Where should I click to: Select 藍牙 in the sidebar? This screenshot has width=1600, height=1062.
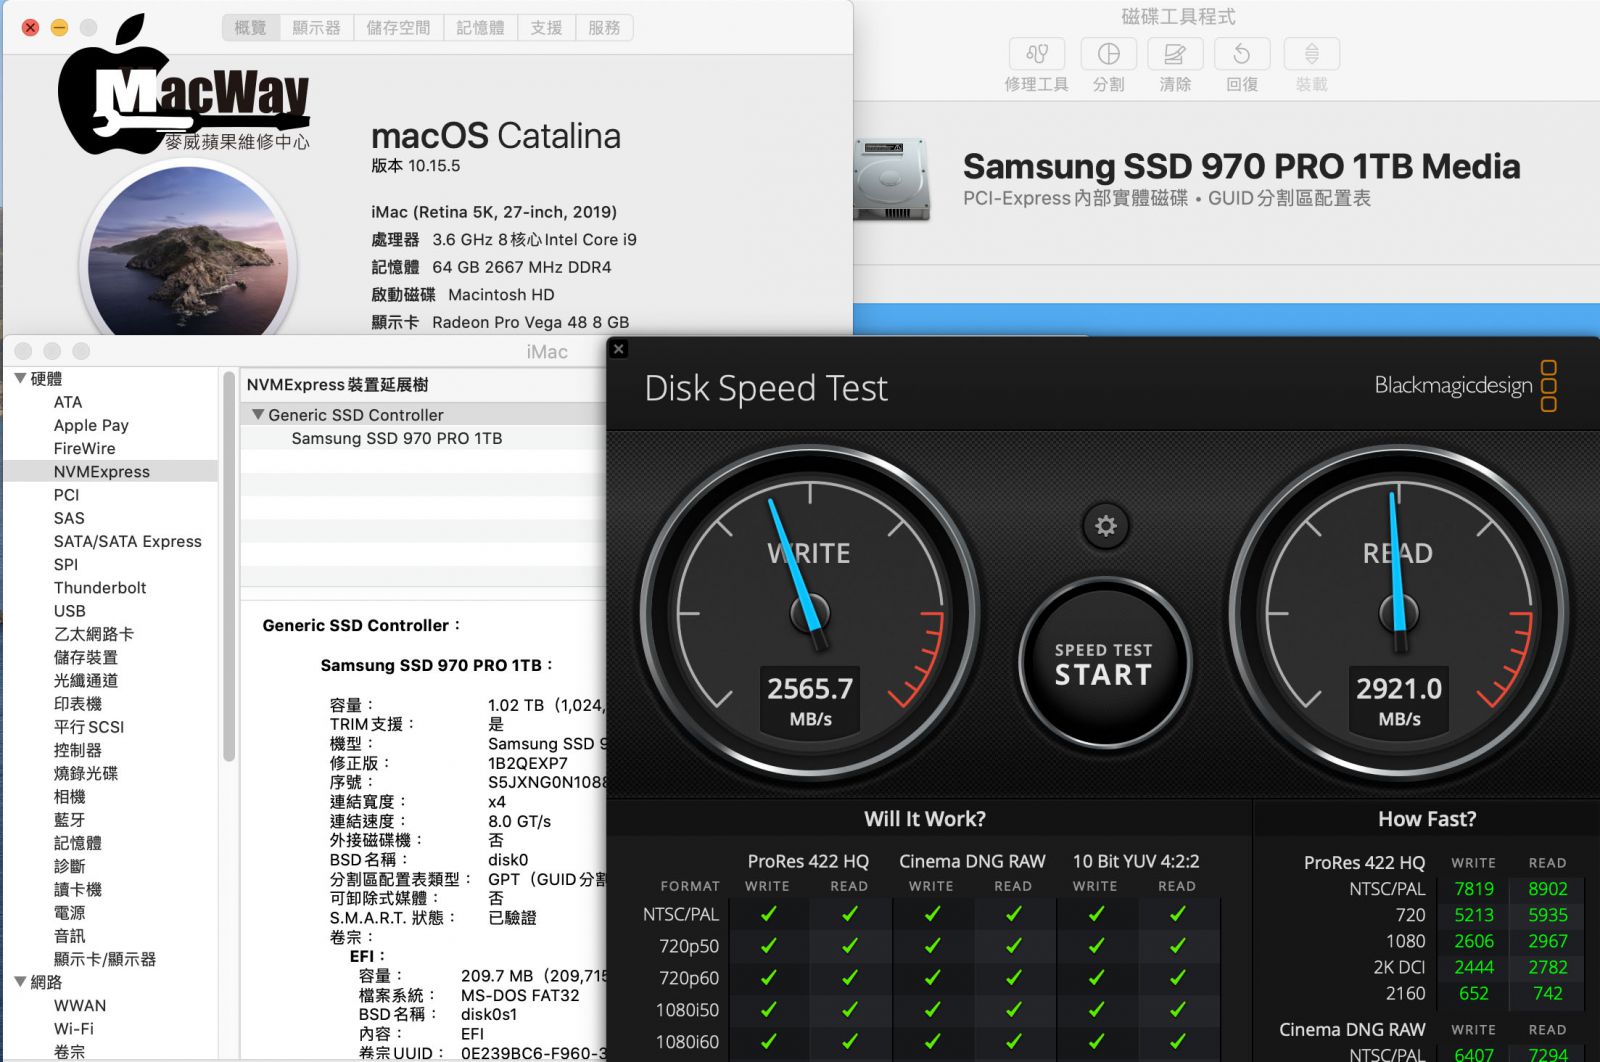pyautogui.click(x=69, y=819)
